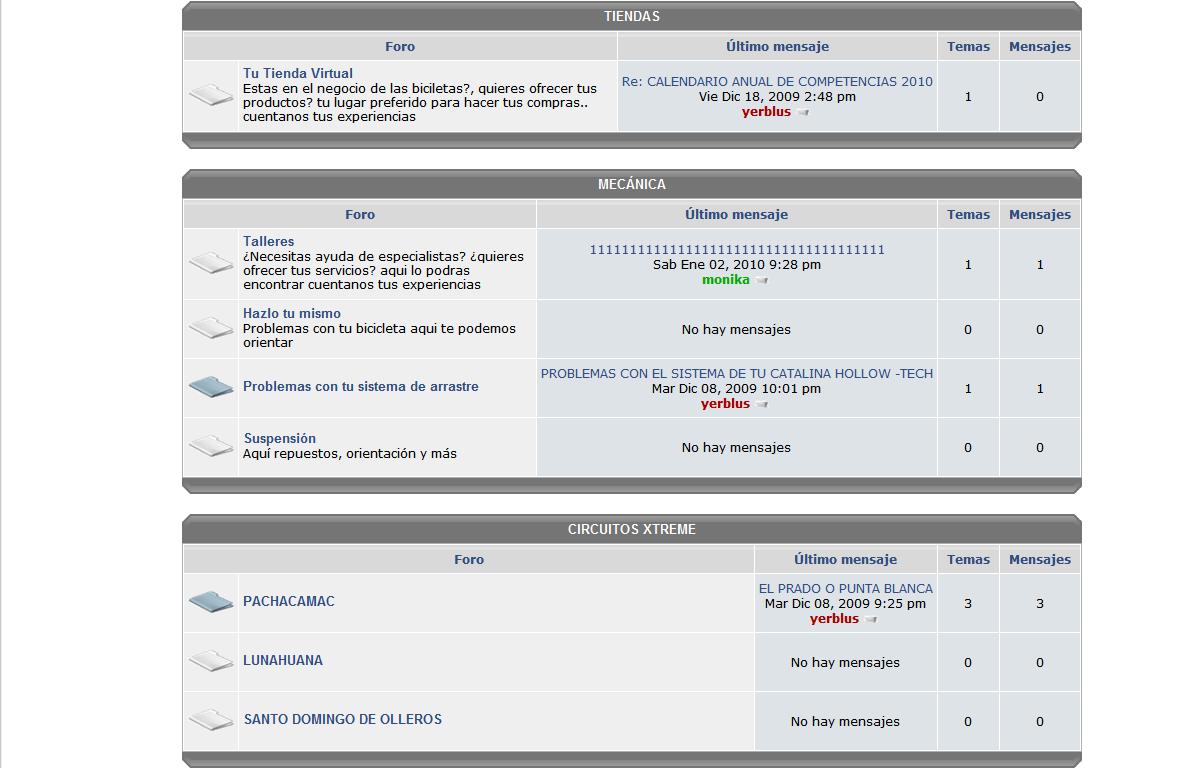Click the latest-post icon beside yerblus in PACHACAMAC row
The height and width of the screenshot is (768, 1201).
872,620
